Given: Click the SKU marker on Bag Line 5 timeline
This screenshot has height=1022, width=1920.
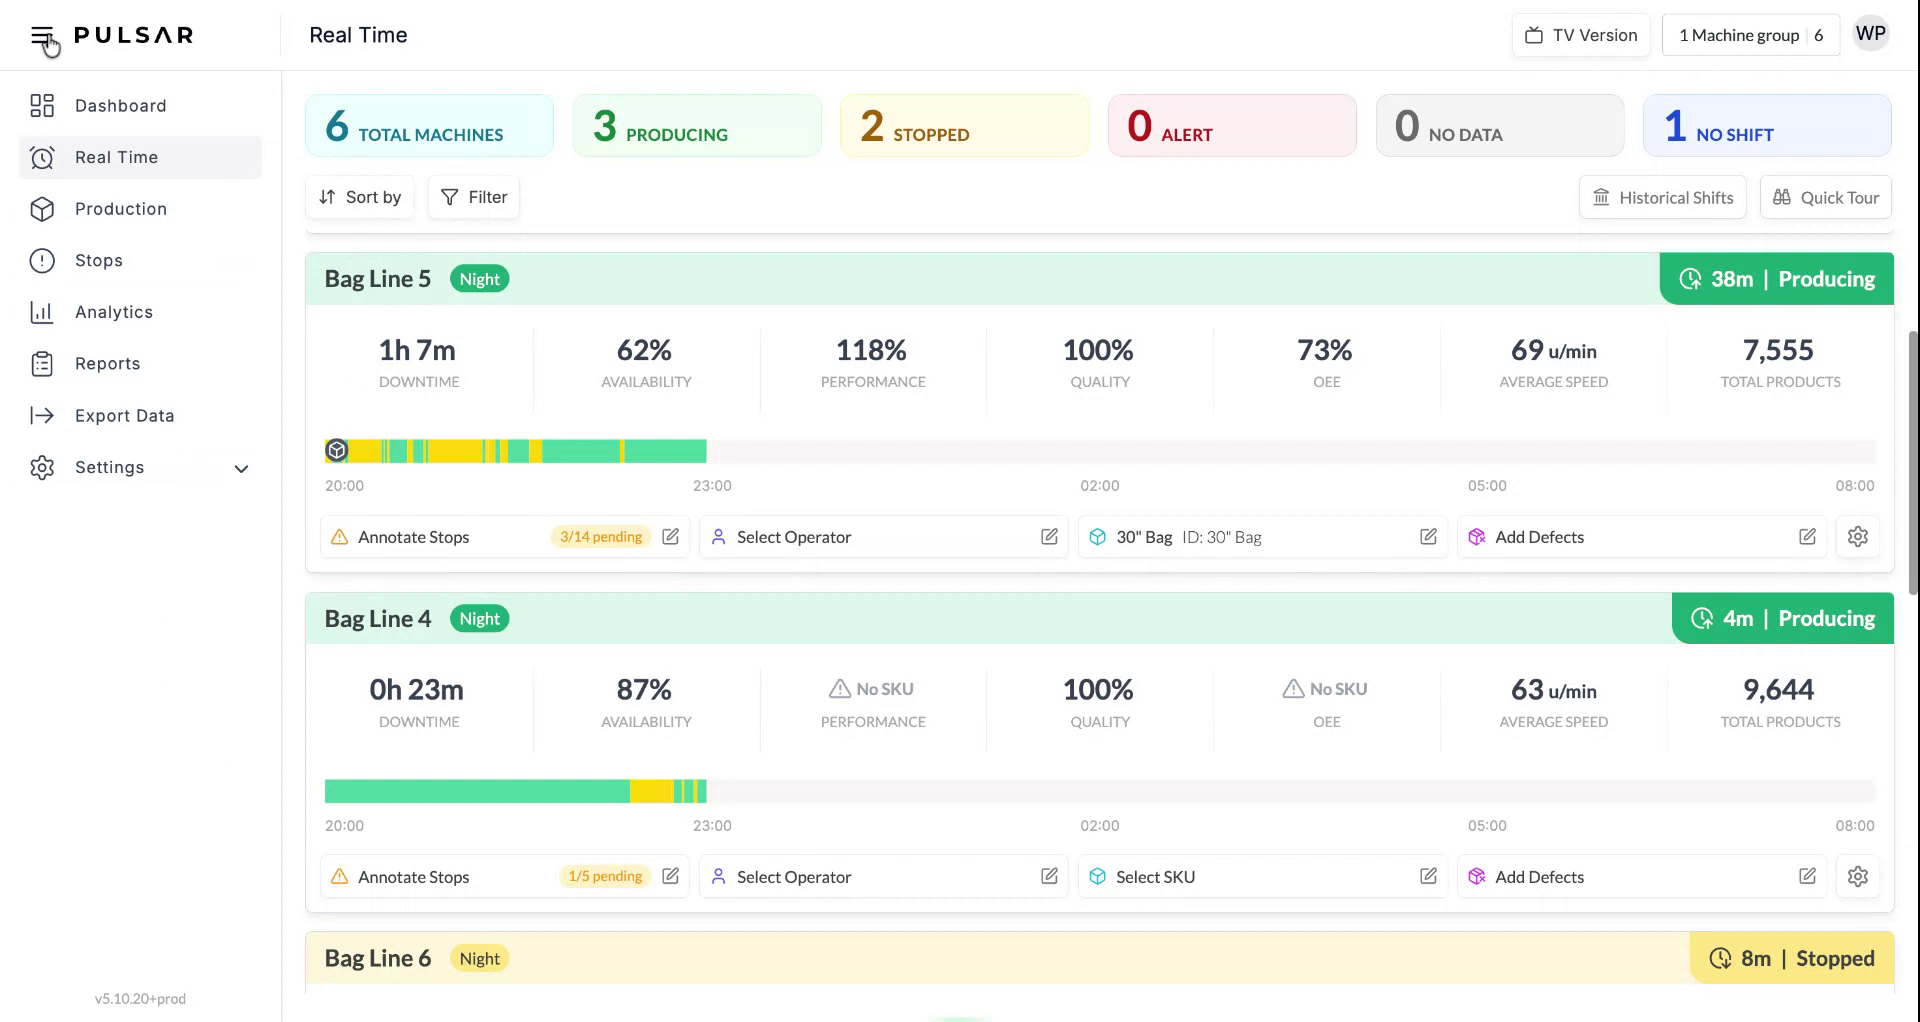Looking at the screenshot, I should point(337,451).
